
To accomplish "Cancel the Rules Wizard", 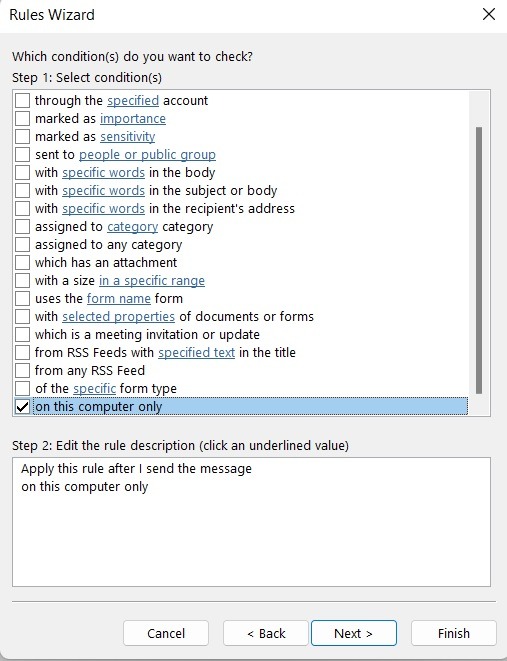I will click(x=166, y=633).
